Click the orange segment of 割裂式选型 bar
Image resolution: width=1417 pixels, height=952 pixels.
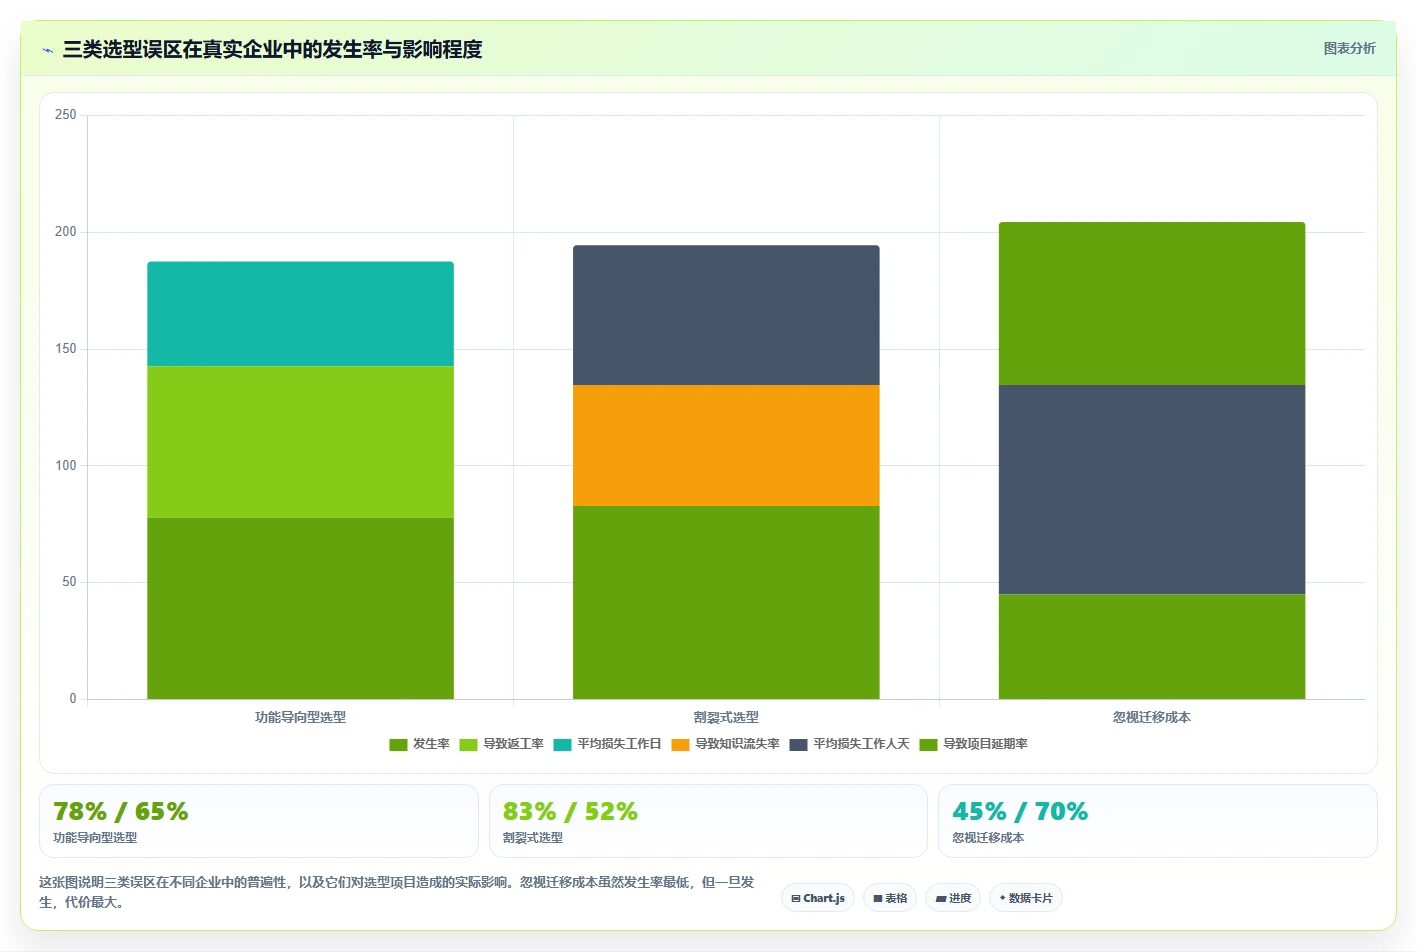tap(726, 445)
